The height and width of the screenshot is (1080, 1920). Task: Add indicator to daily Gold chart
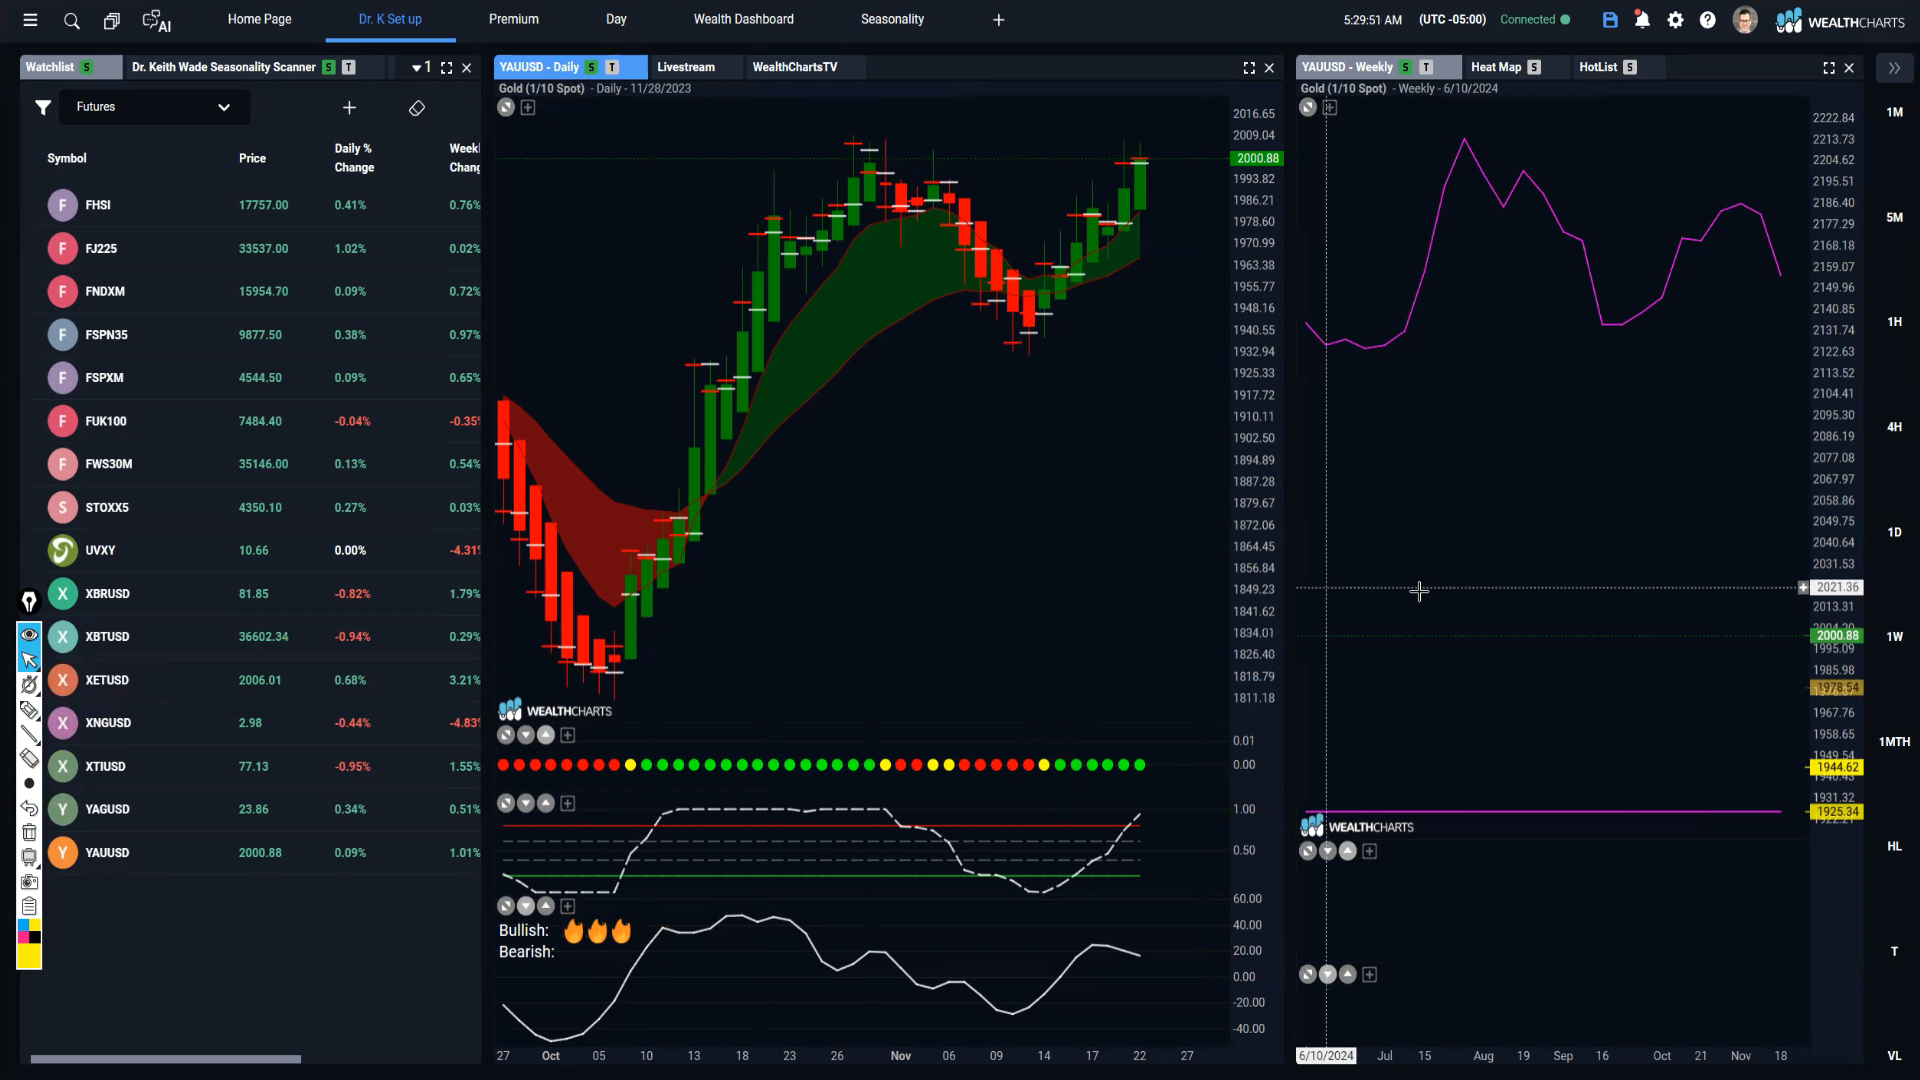528,108
